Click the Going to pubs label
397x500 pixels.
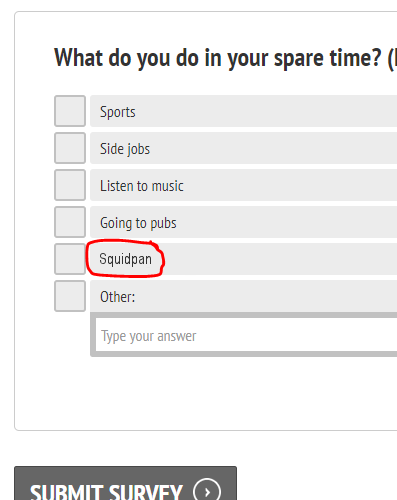click(138, 223)
